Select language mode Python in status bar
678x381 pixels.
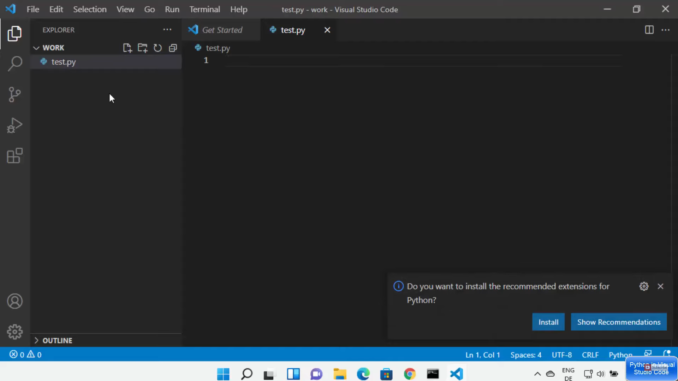click(x=620, y=355)
